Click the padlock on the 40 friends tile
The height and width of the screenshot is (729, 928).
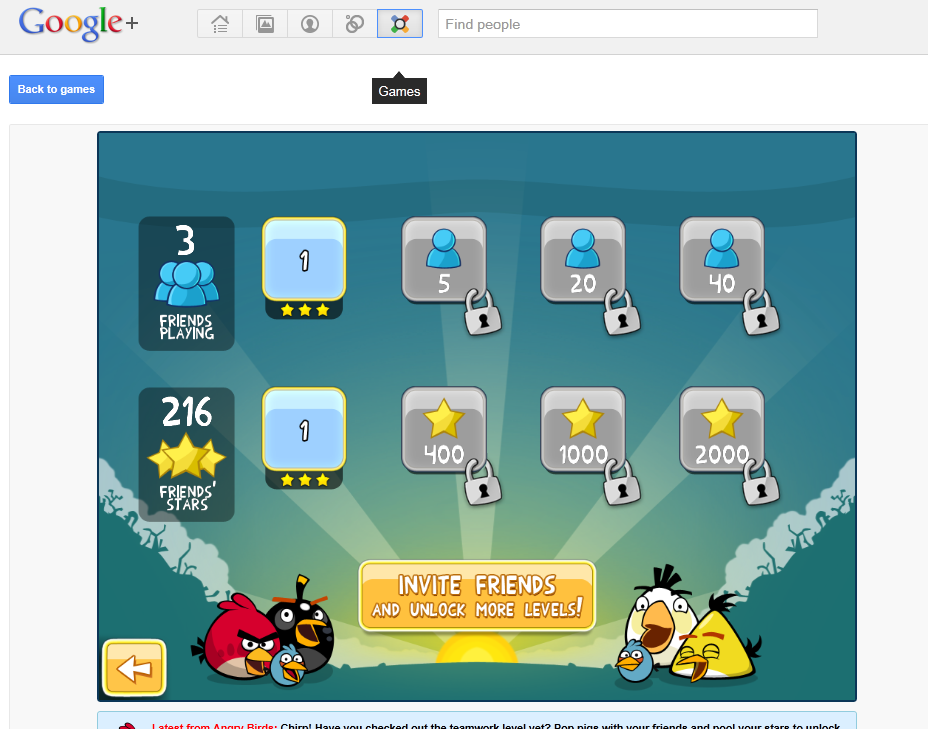pos(761,312)
